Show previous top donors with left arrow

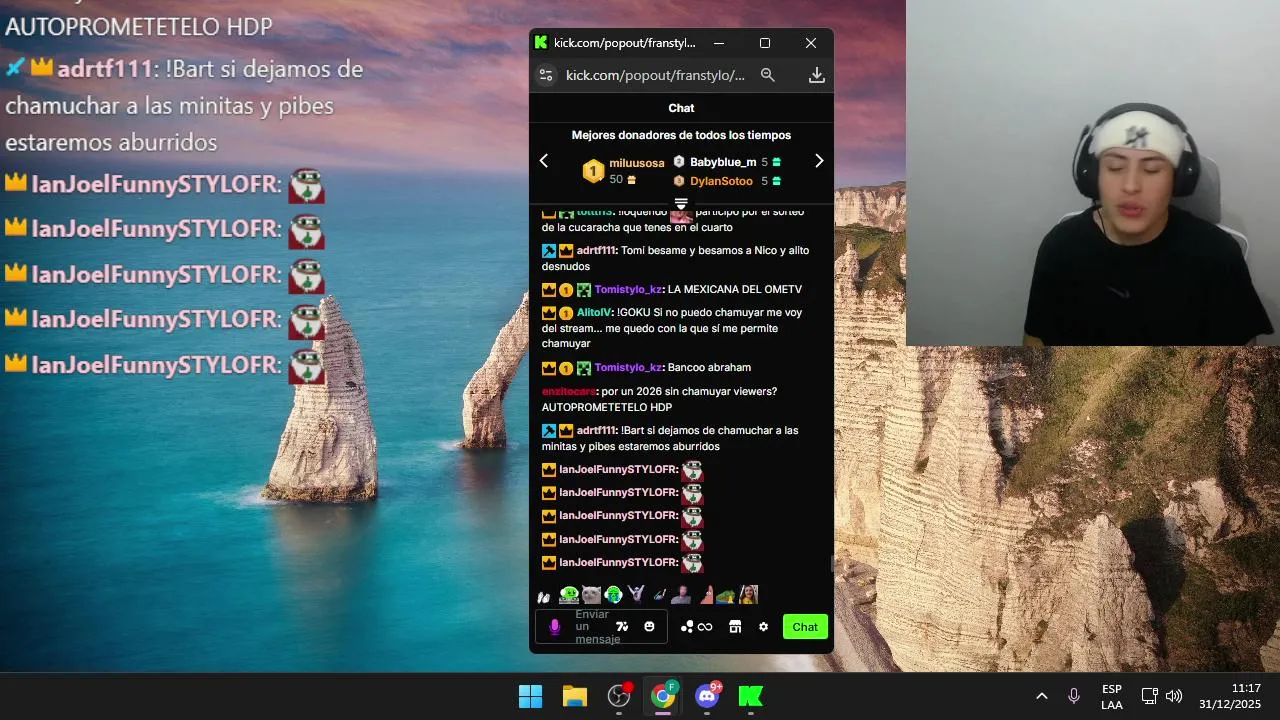click(x=544, y=161)
